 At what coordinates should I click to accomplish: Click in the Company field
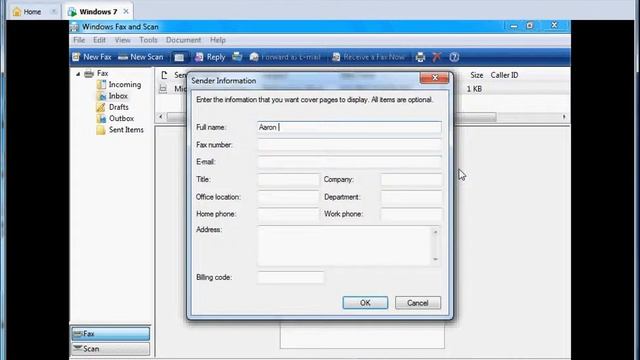pyautogui.click(x=411, y=179)
